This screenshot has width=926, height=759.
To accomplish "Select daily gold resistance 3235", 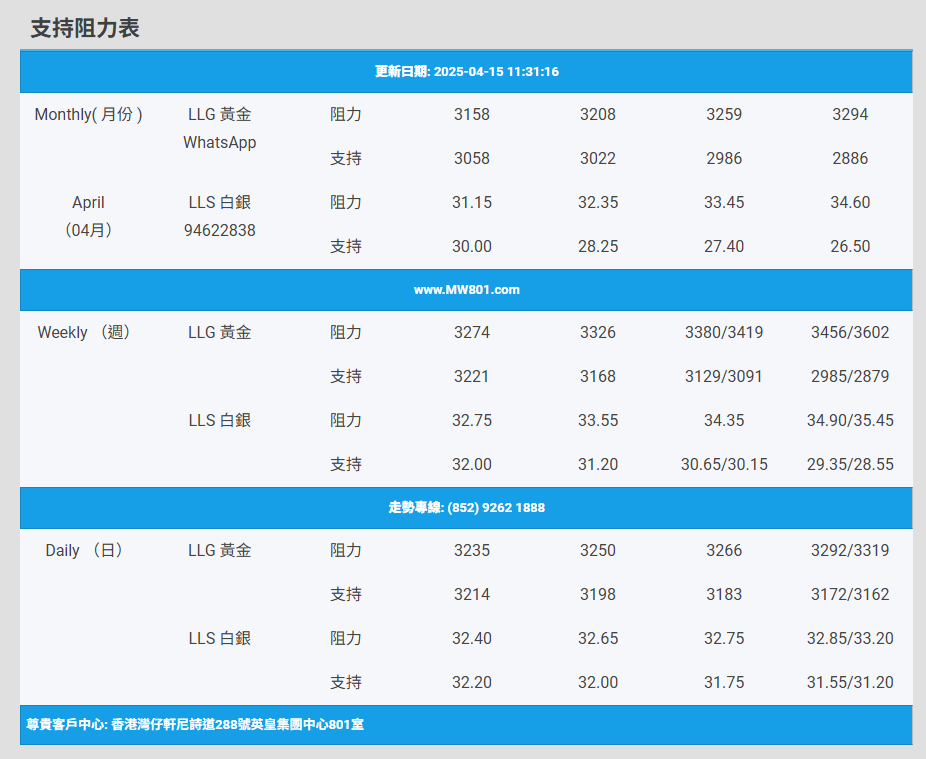I will click(x=472, y=550).
